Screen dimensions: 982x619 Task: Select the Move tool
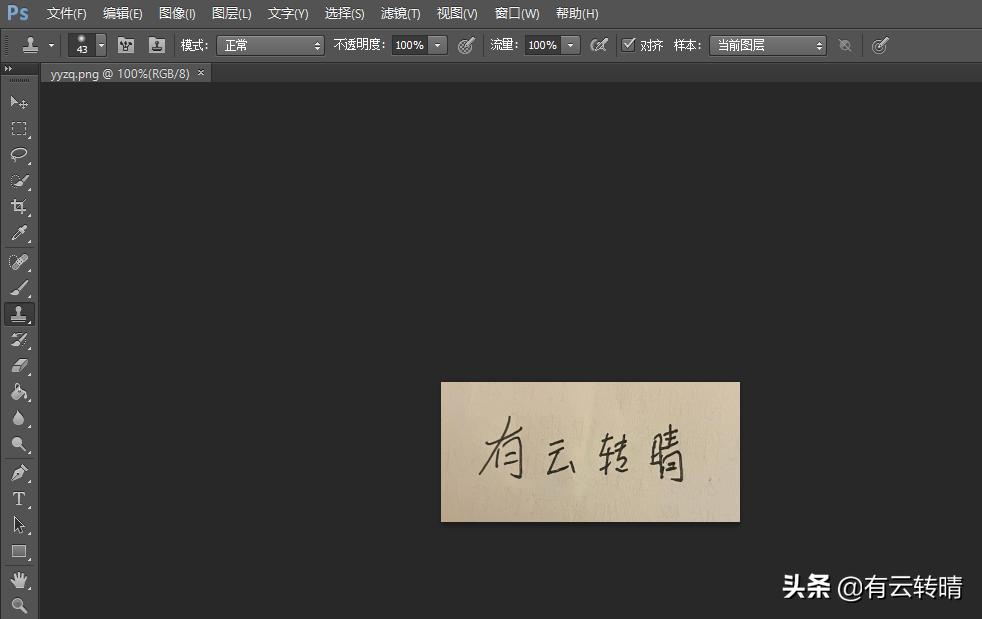(x=19, y=101)
